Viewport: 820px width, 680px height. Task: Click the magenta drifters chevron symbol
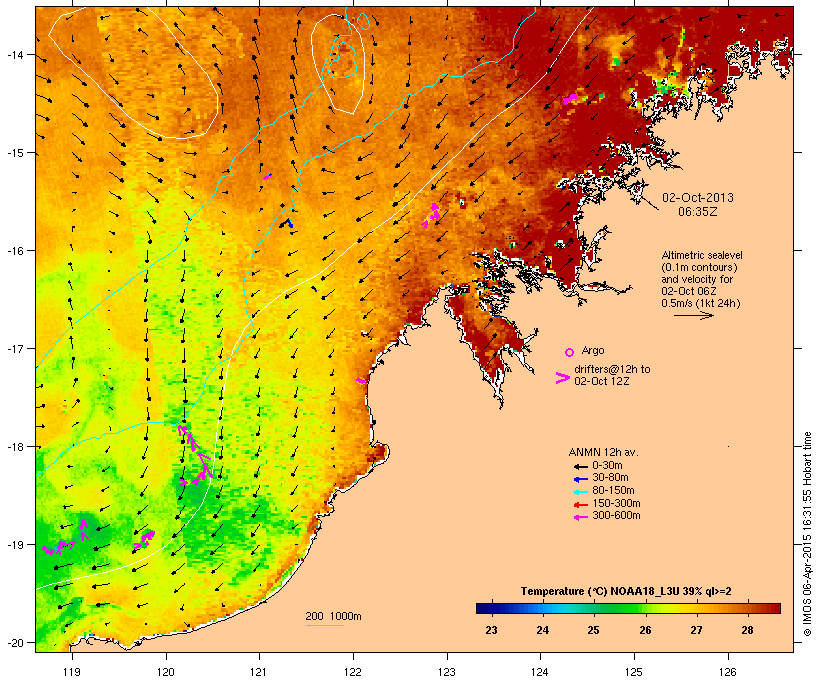(562, 378)
